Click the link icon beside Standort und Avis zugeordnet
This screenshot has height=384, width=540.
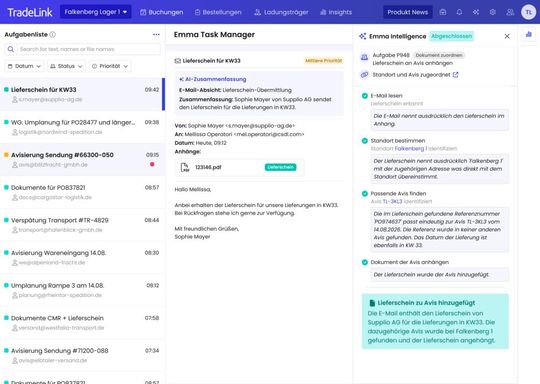364,75
